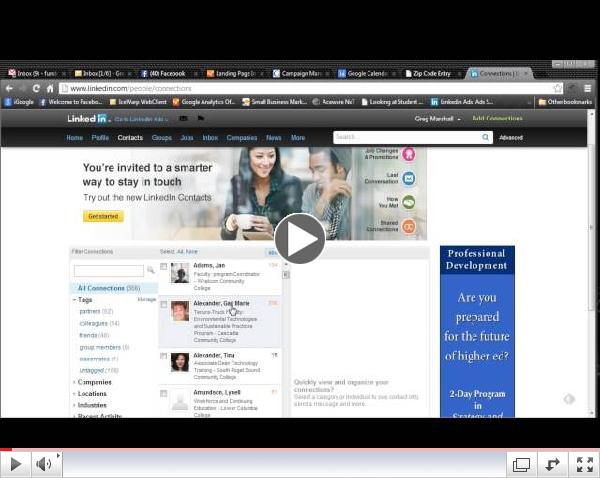The width and height of the screenshot is (600, 478).
Task: Filter by the colleagues tag
Action: coord(99,323)
